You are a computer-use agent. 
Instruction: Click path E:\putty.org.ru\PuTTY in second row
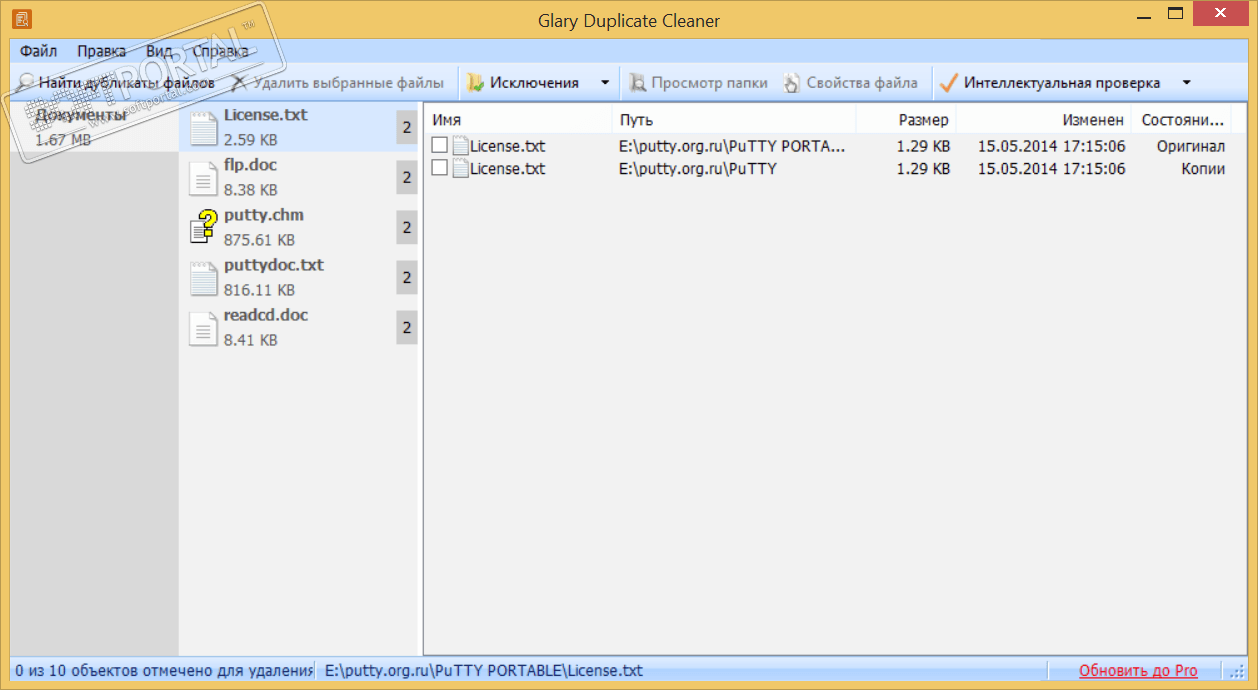pyautogui.click(x=698, y=168)
